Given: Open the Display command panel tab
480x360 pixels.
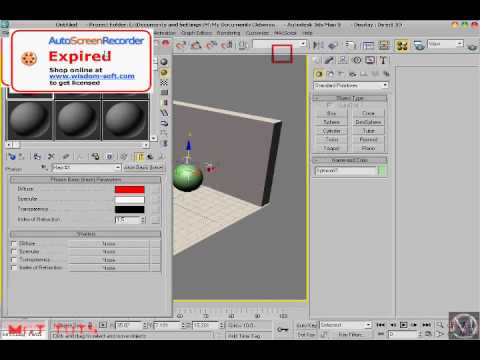Looking at the screenshot, I should pyautogui.click(x=370, y=60).
